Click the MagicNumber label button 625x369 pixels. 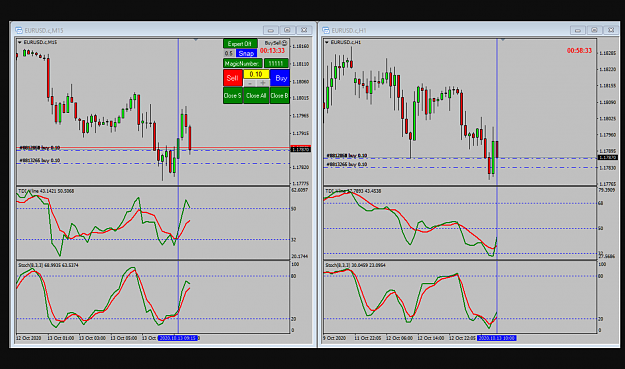click(242, 63)
